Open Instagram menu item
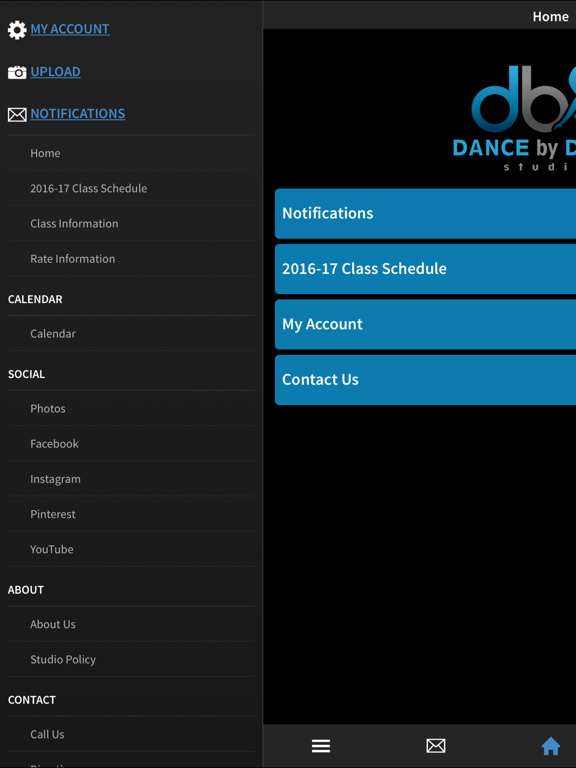Image resolution: width=576 pixels, height=768 pixels. tap(131, 480)
